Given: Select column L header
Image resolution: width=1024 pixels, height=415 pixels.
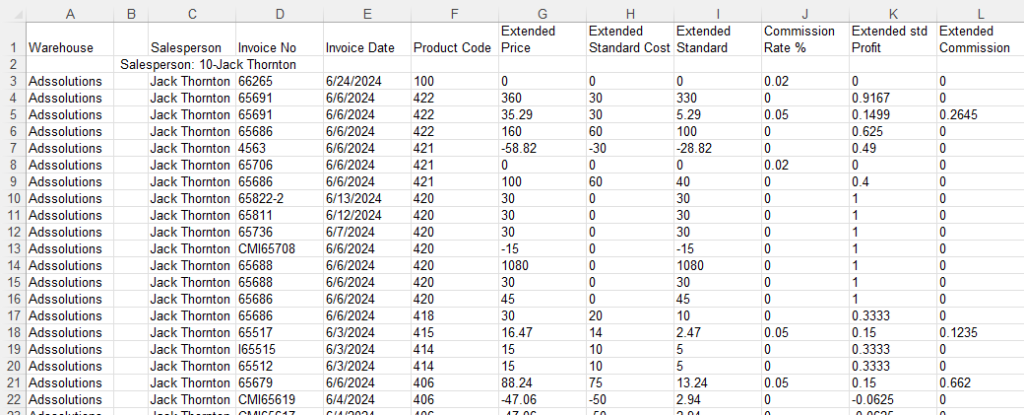Looking at the screenshot, I should 980,13.
